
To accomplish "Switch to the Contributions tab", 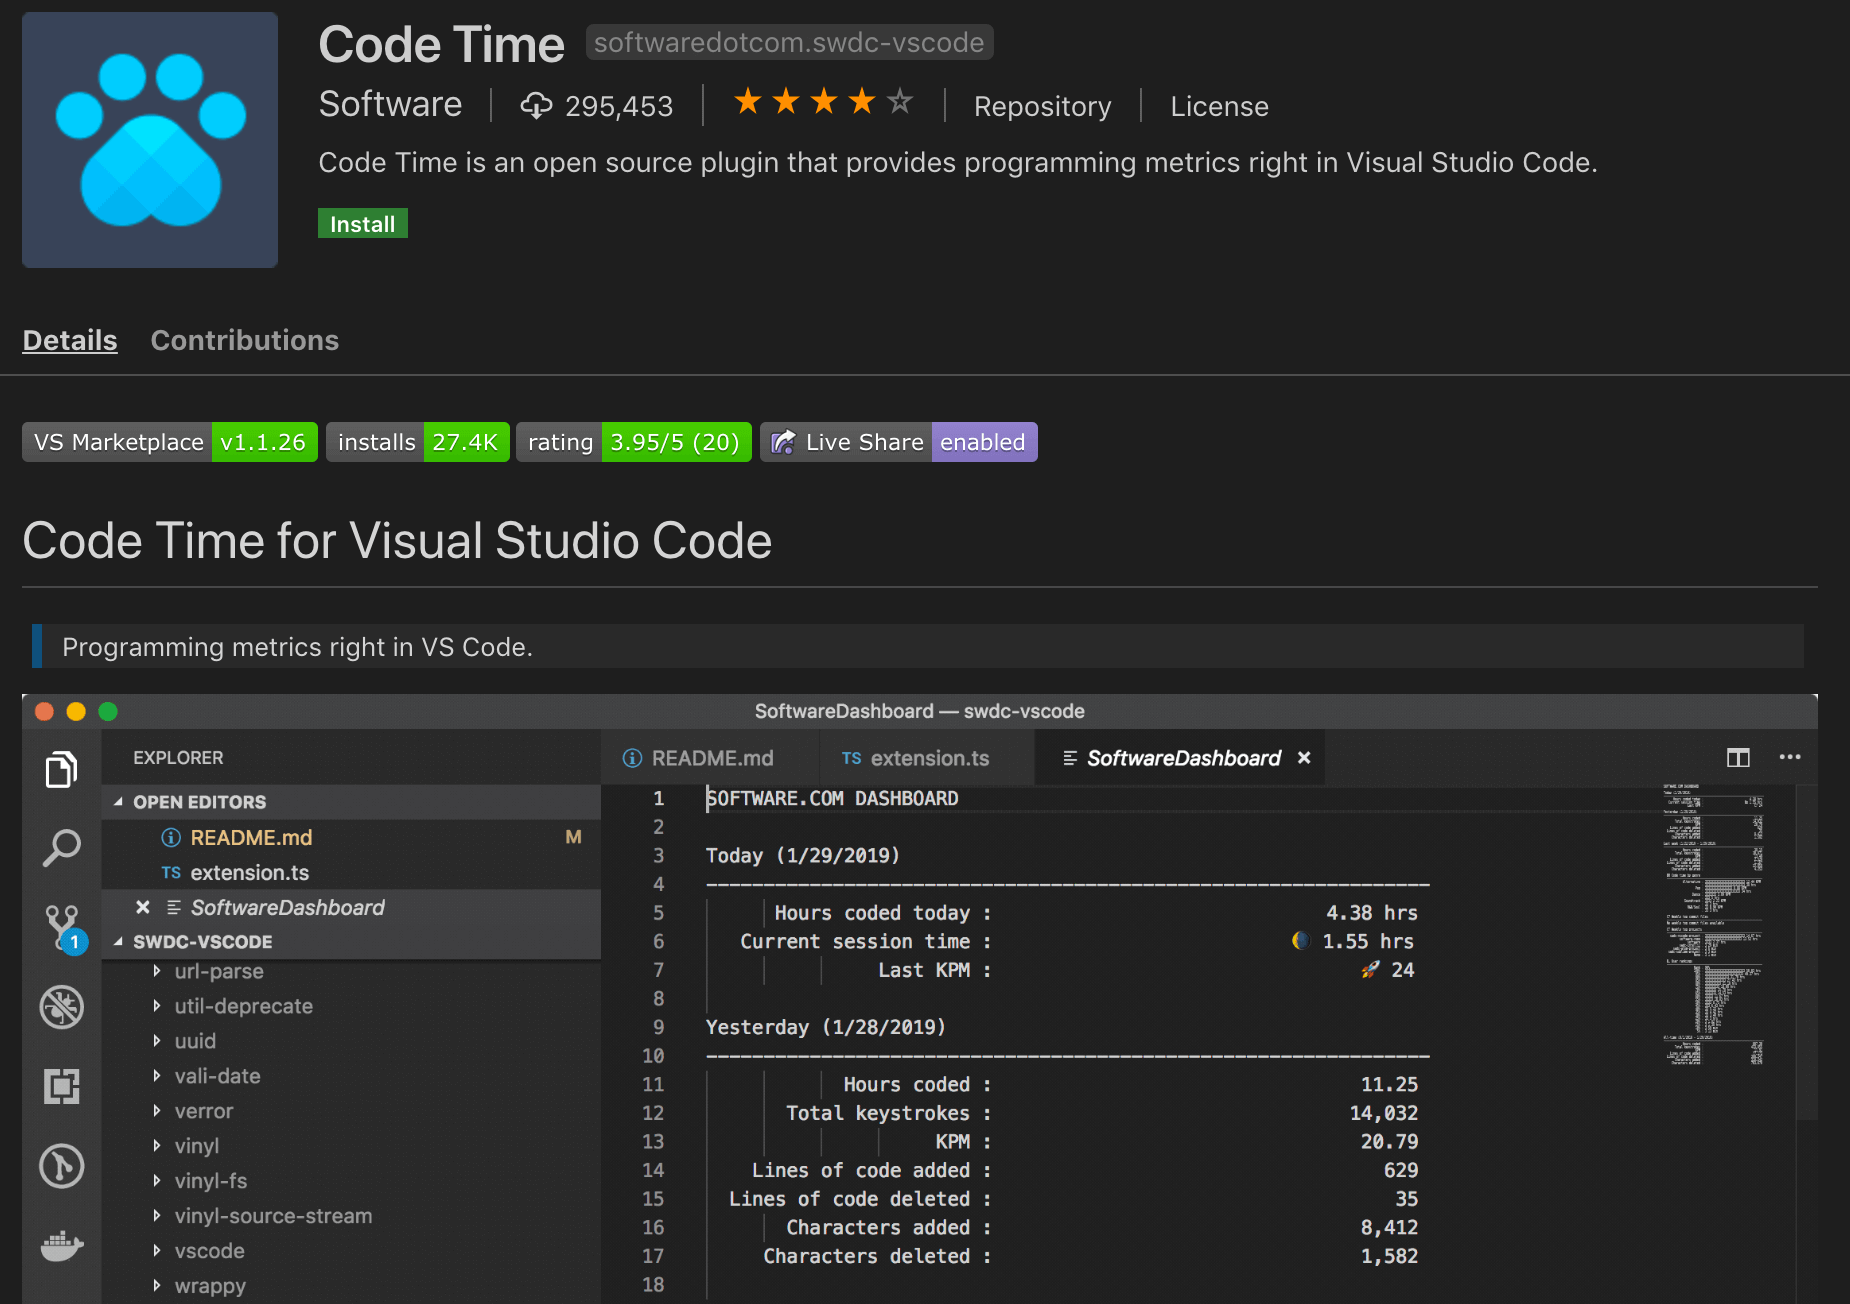I will coord(245,340).
